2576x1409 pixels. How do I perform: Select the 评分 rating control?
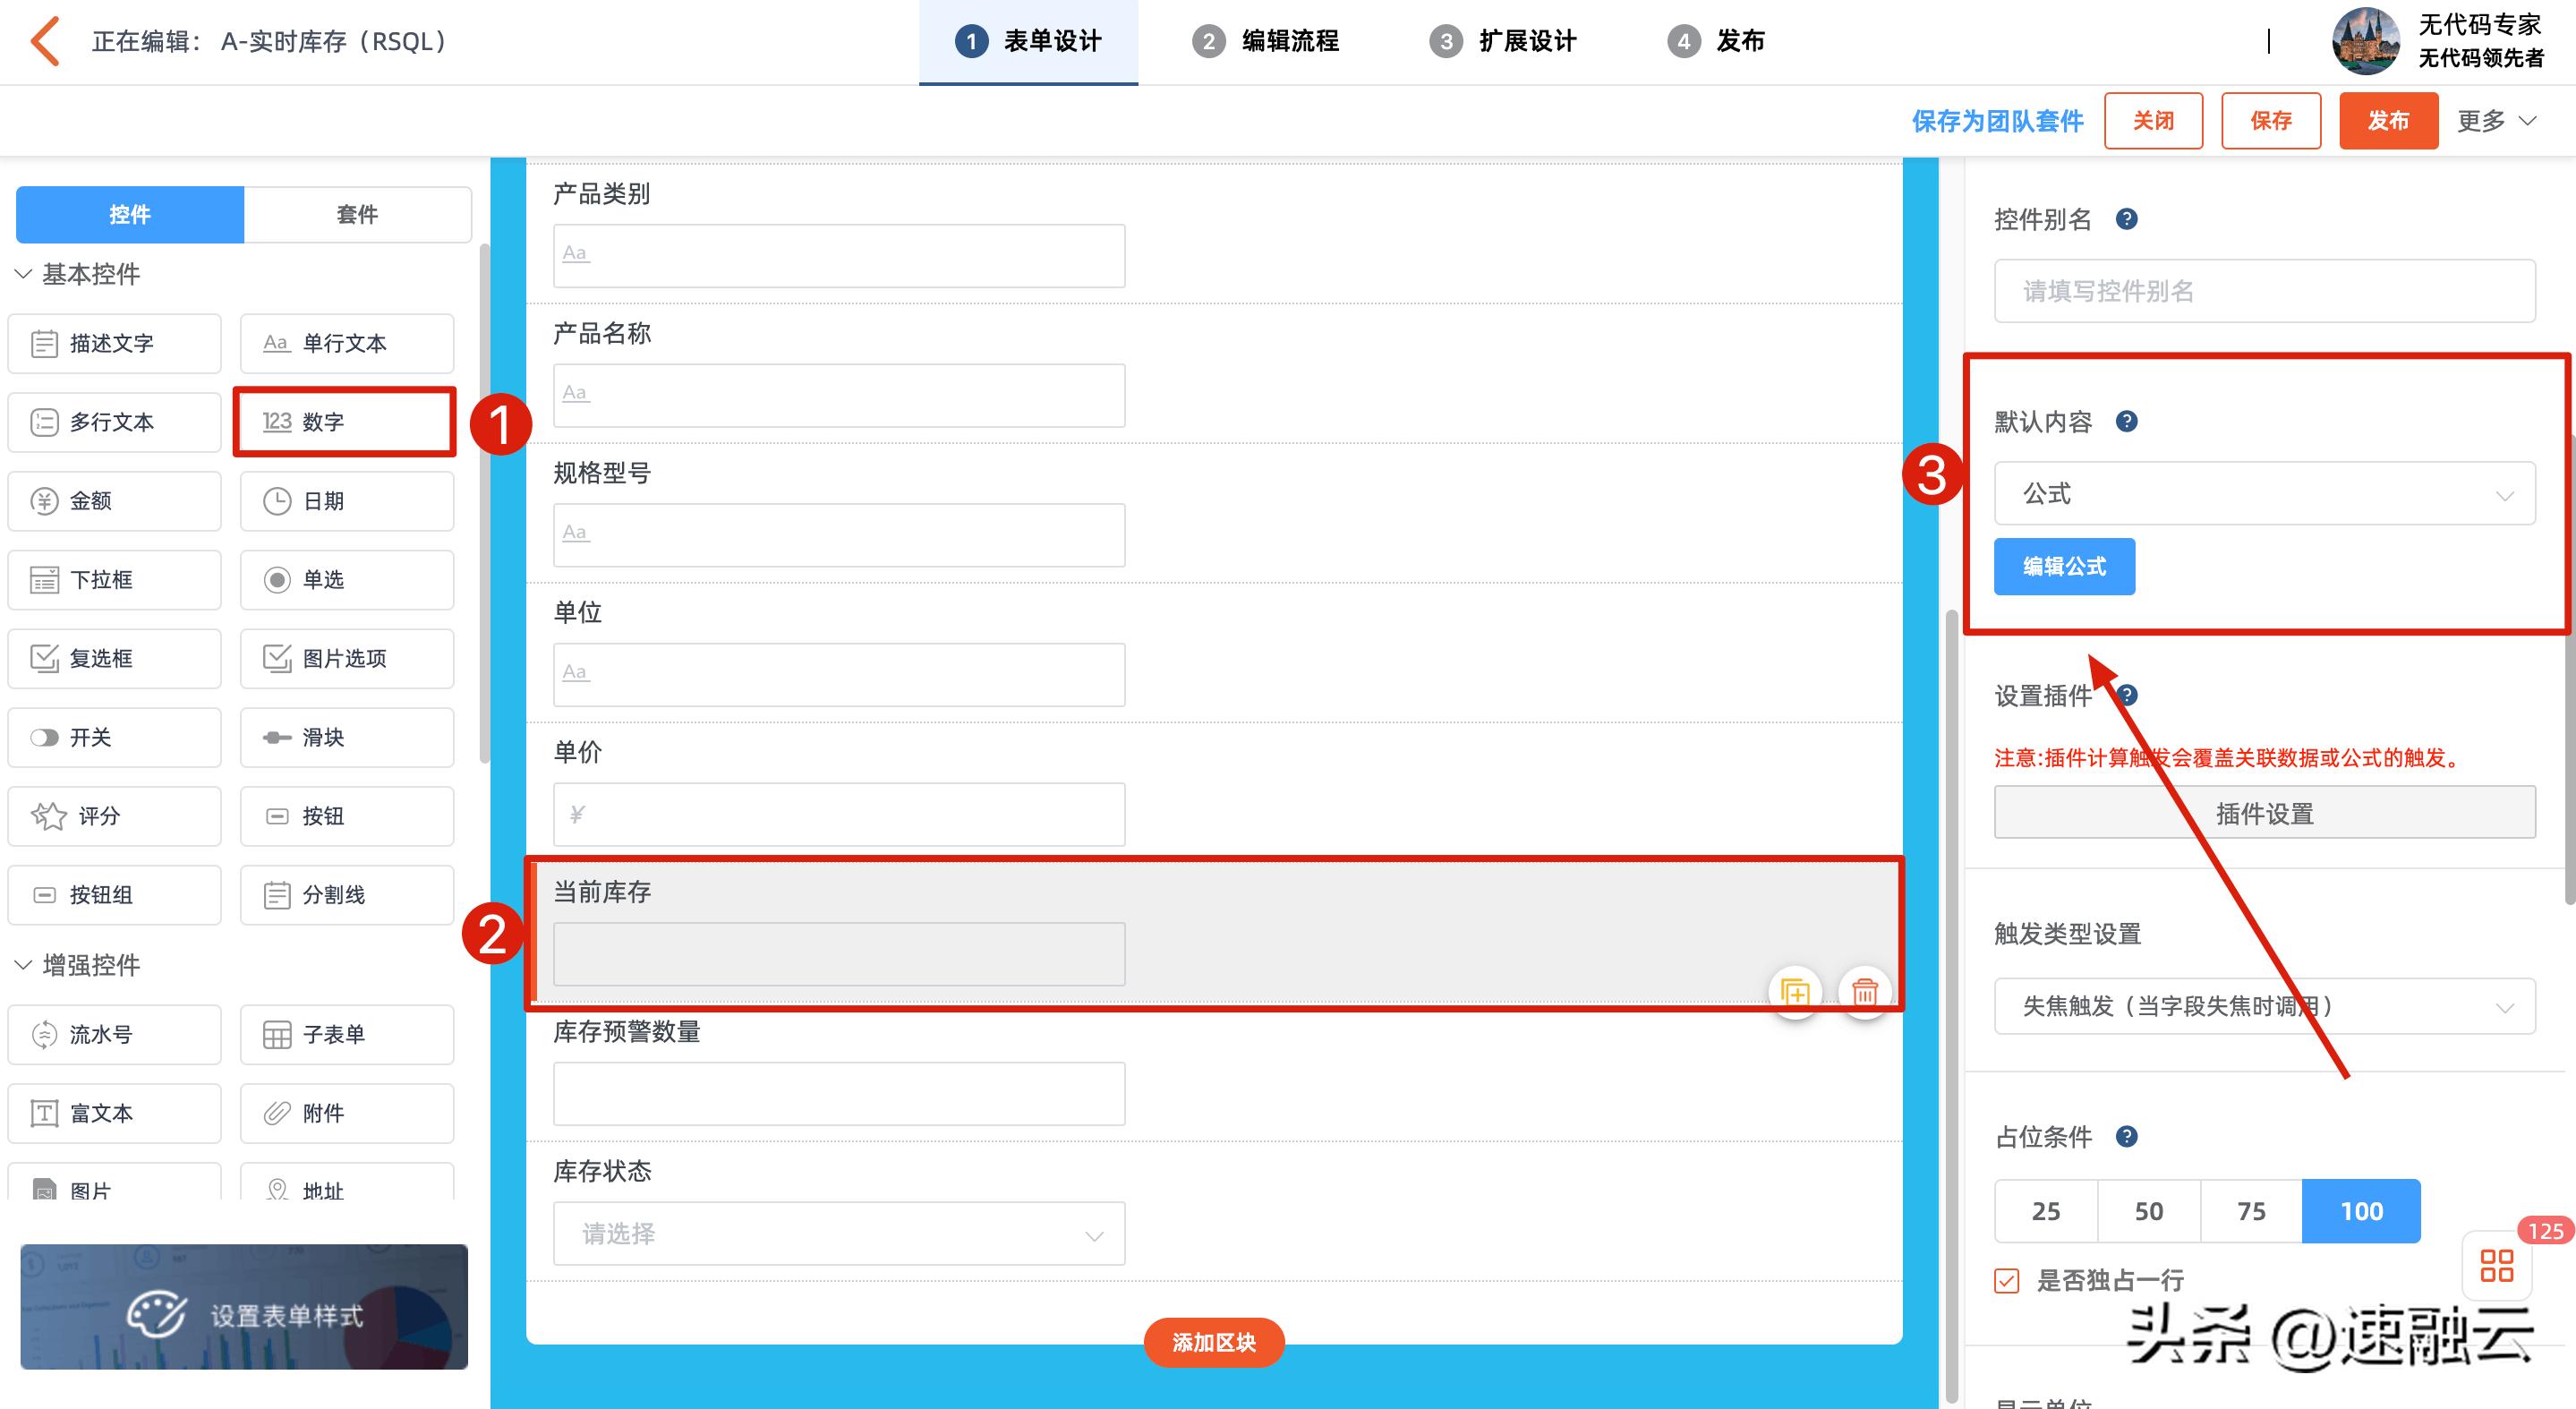[x=113, y=816]
